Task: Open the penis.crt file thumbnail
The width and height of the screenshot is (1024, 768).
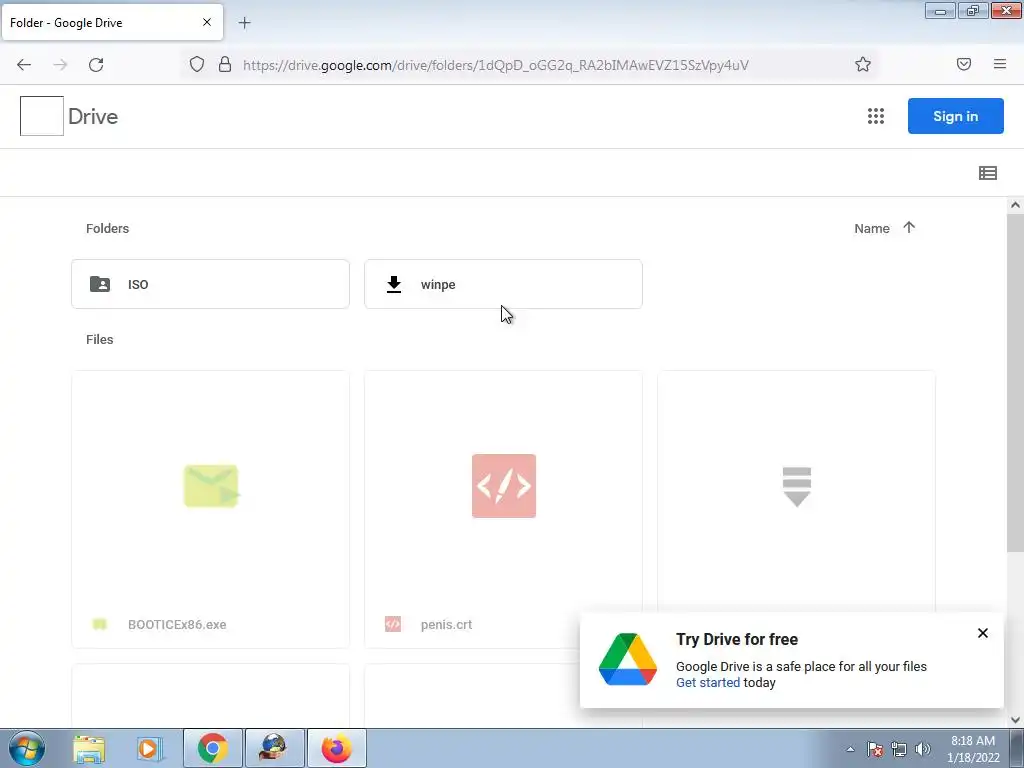Action: (x=504, y=486)
